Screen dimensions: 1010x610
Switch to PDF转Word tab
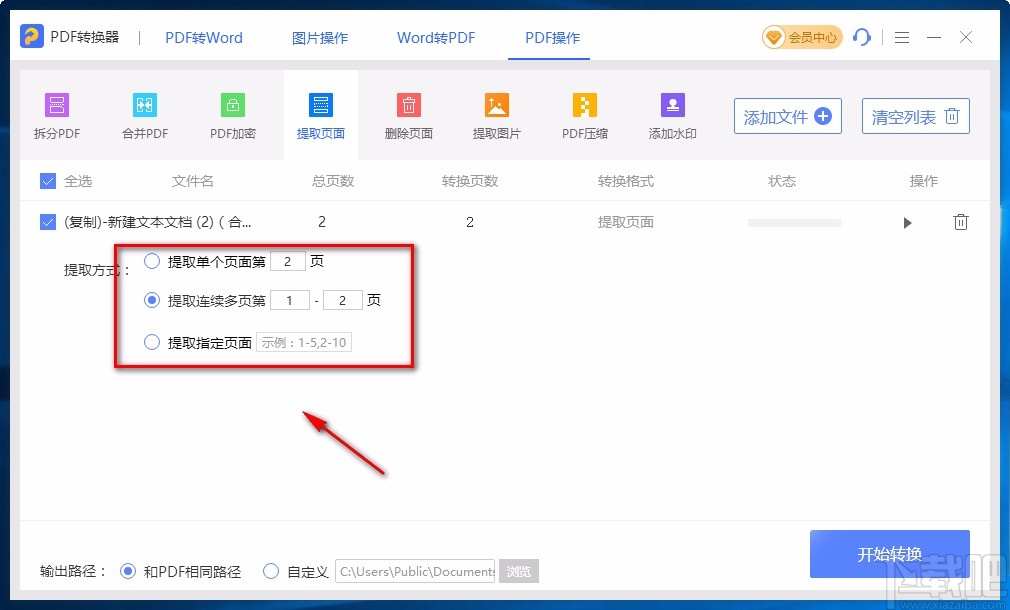[204, 37]
